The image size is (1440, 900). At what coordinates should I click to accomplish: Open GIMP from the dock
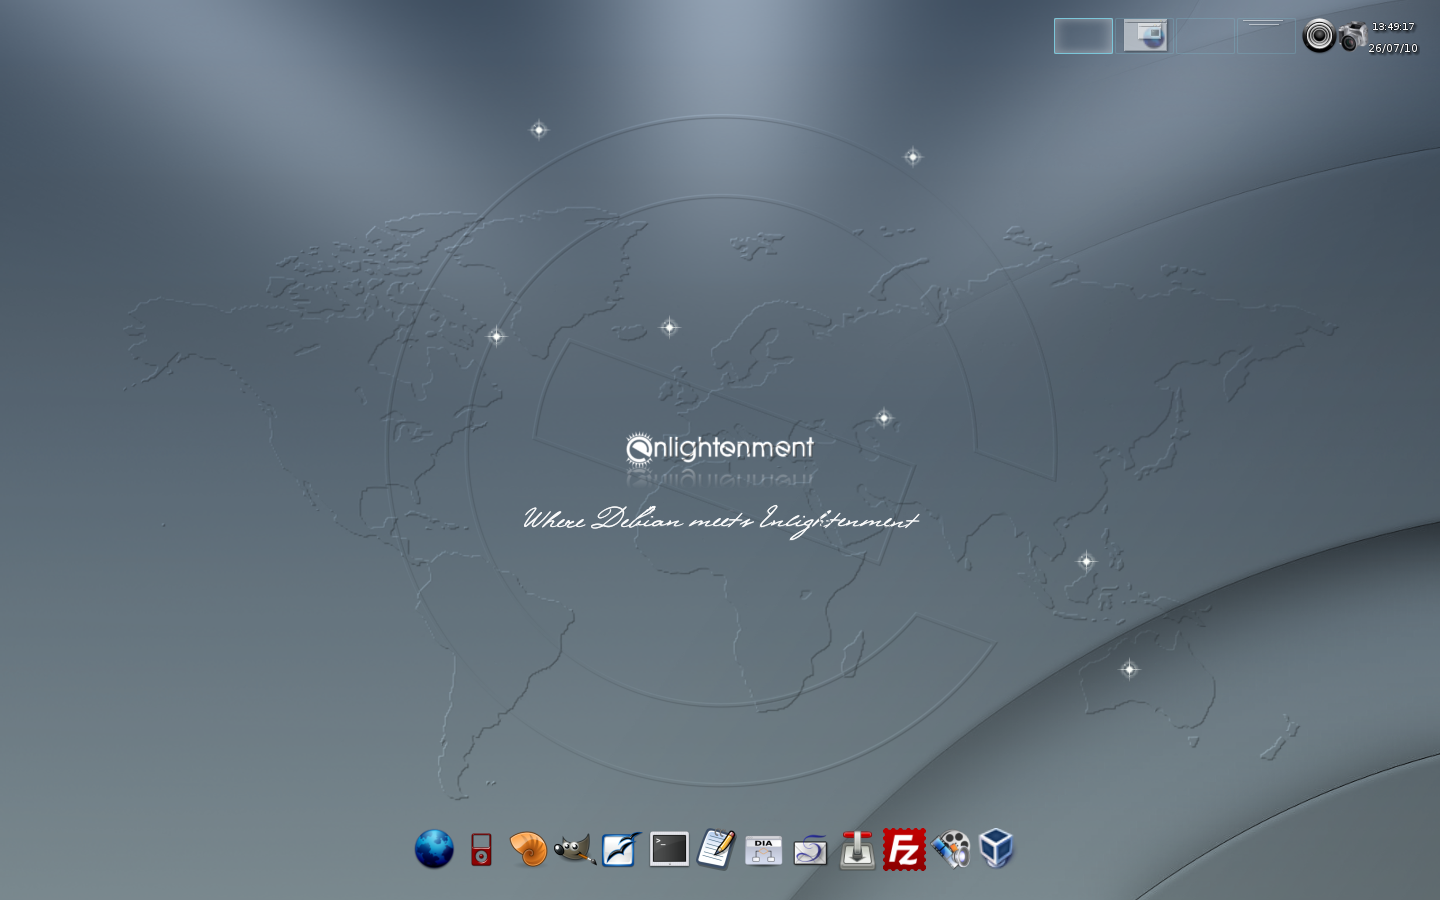coord(575,849)
